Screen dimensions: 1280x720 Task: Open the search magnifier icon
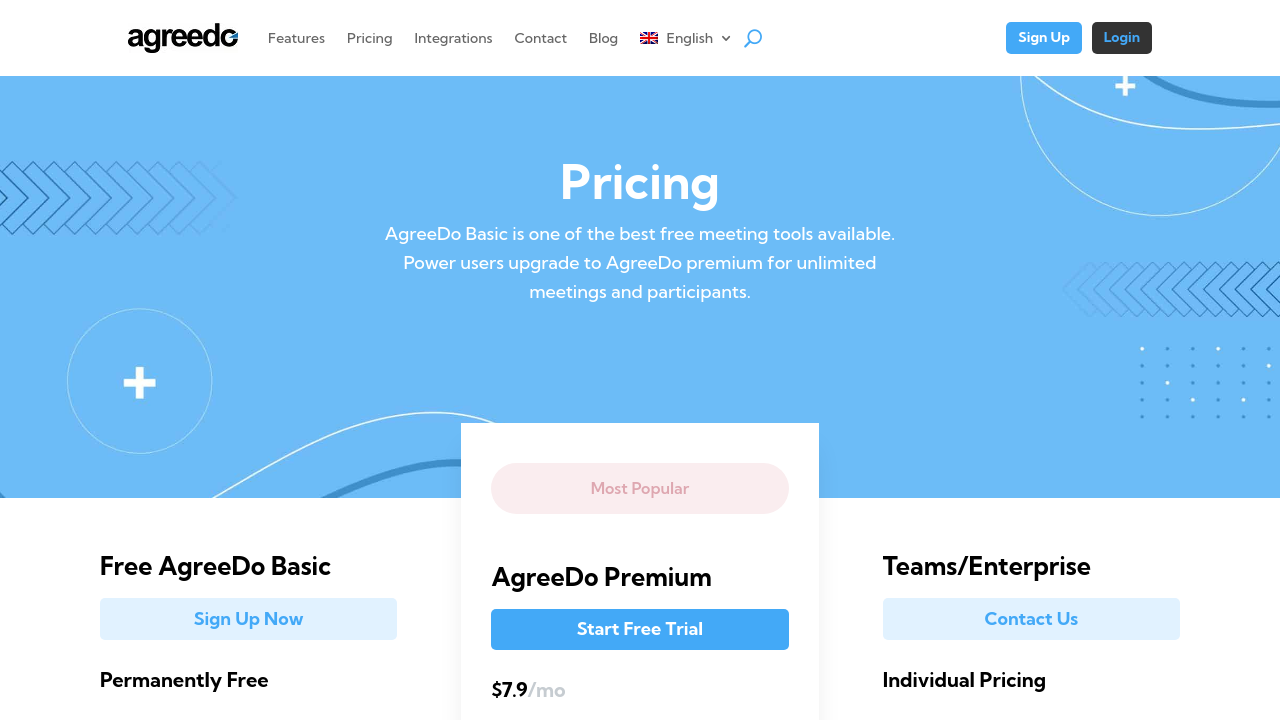[753, 38]
